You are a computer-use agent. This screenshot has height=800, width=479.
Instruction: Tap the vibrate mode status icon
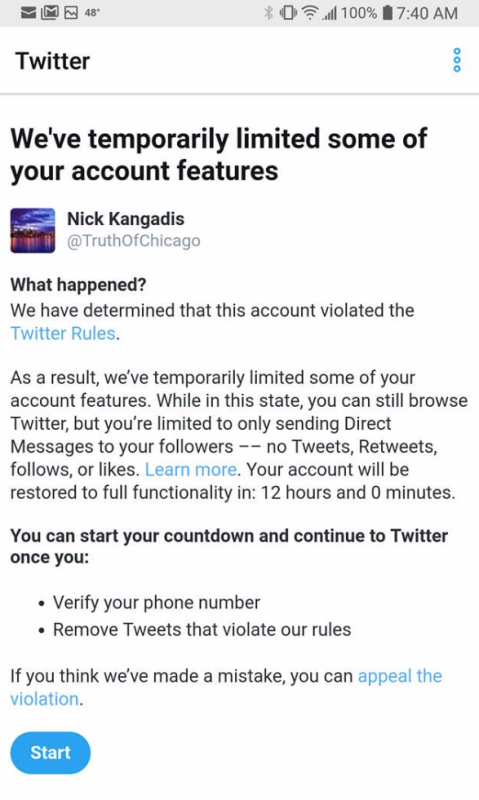click(288, 13)
